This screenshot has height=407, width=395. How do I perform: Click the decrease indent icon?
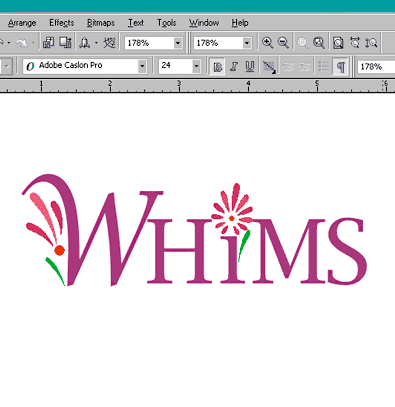point(288,67)
